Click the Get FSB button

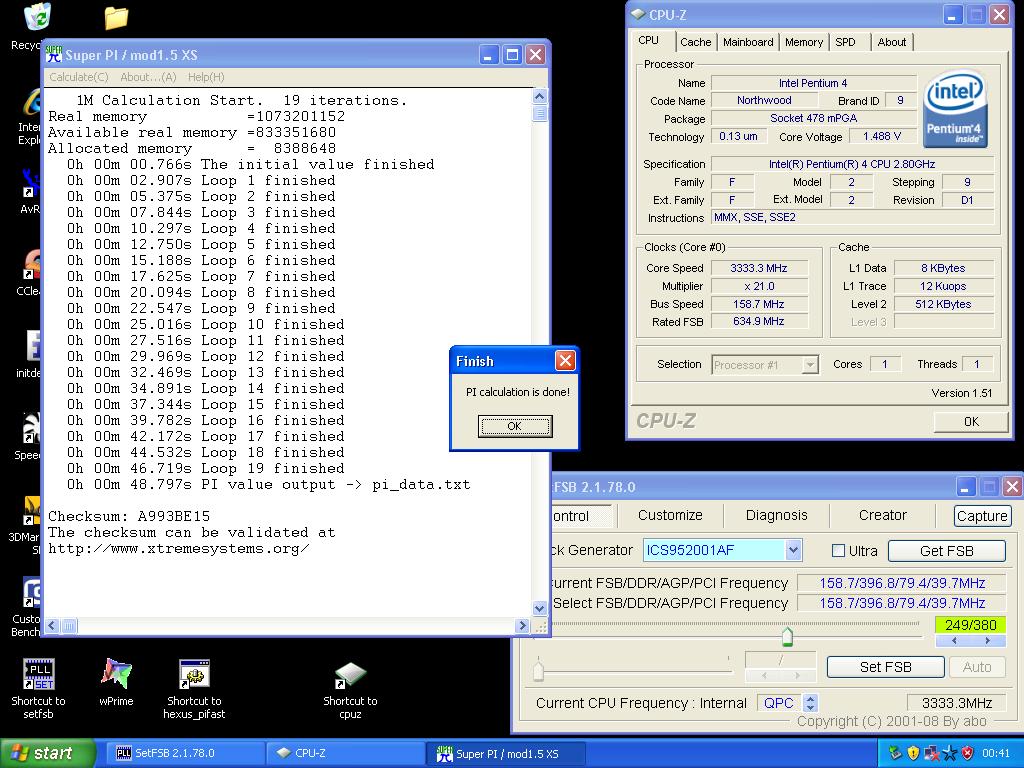click(x=946, y=551)
